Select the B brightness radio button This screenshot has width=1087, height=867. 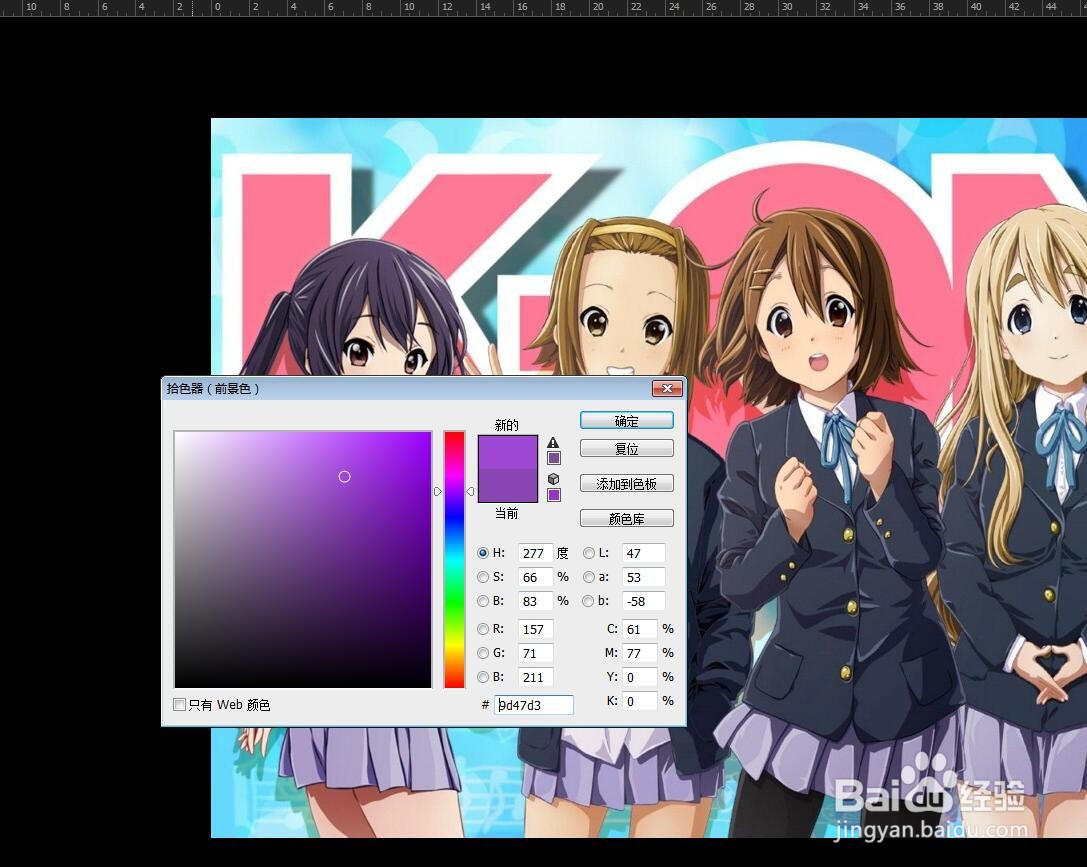(x=483, y=601)
